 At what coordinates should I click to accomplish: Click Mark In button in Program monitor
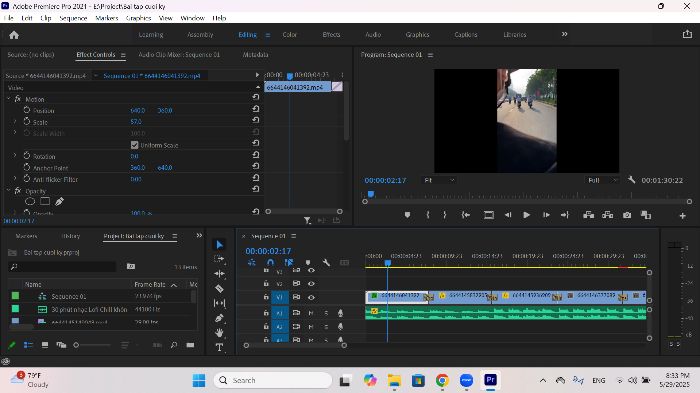click(x=428, y=215)
